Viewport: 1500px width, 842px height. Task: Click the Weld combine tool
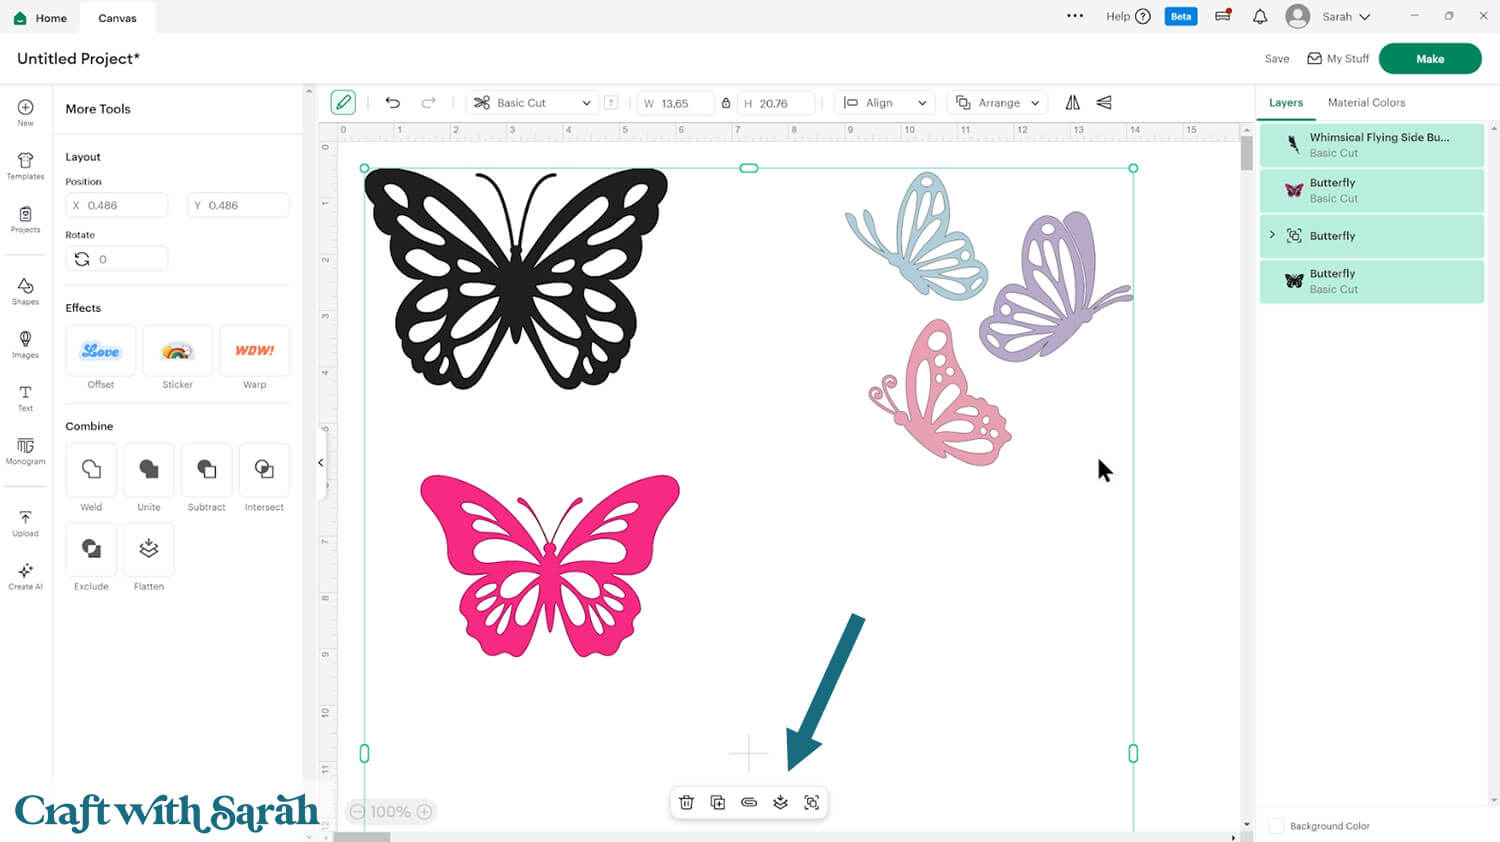[91, 470]
